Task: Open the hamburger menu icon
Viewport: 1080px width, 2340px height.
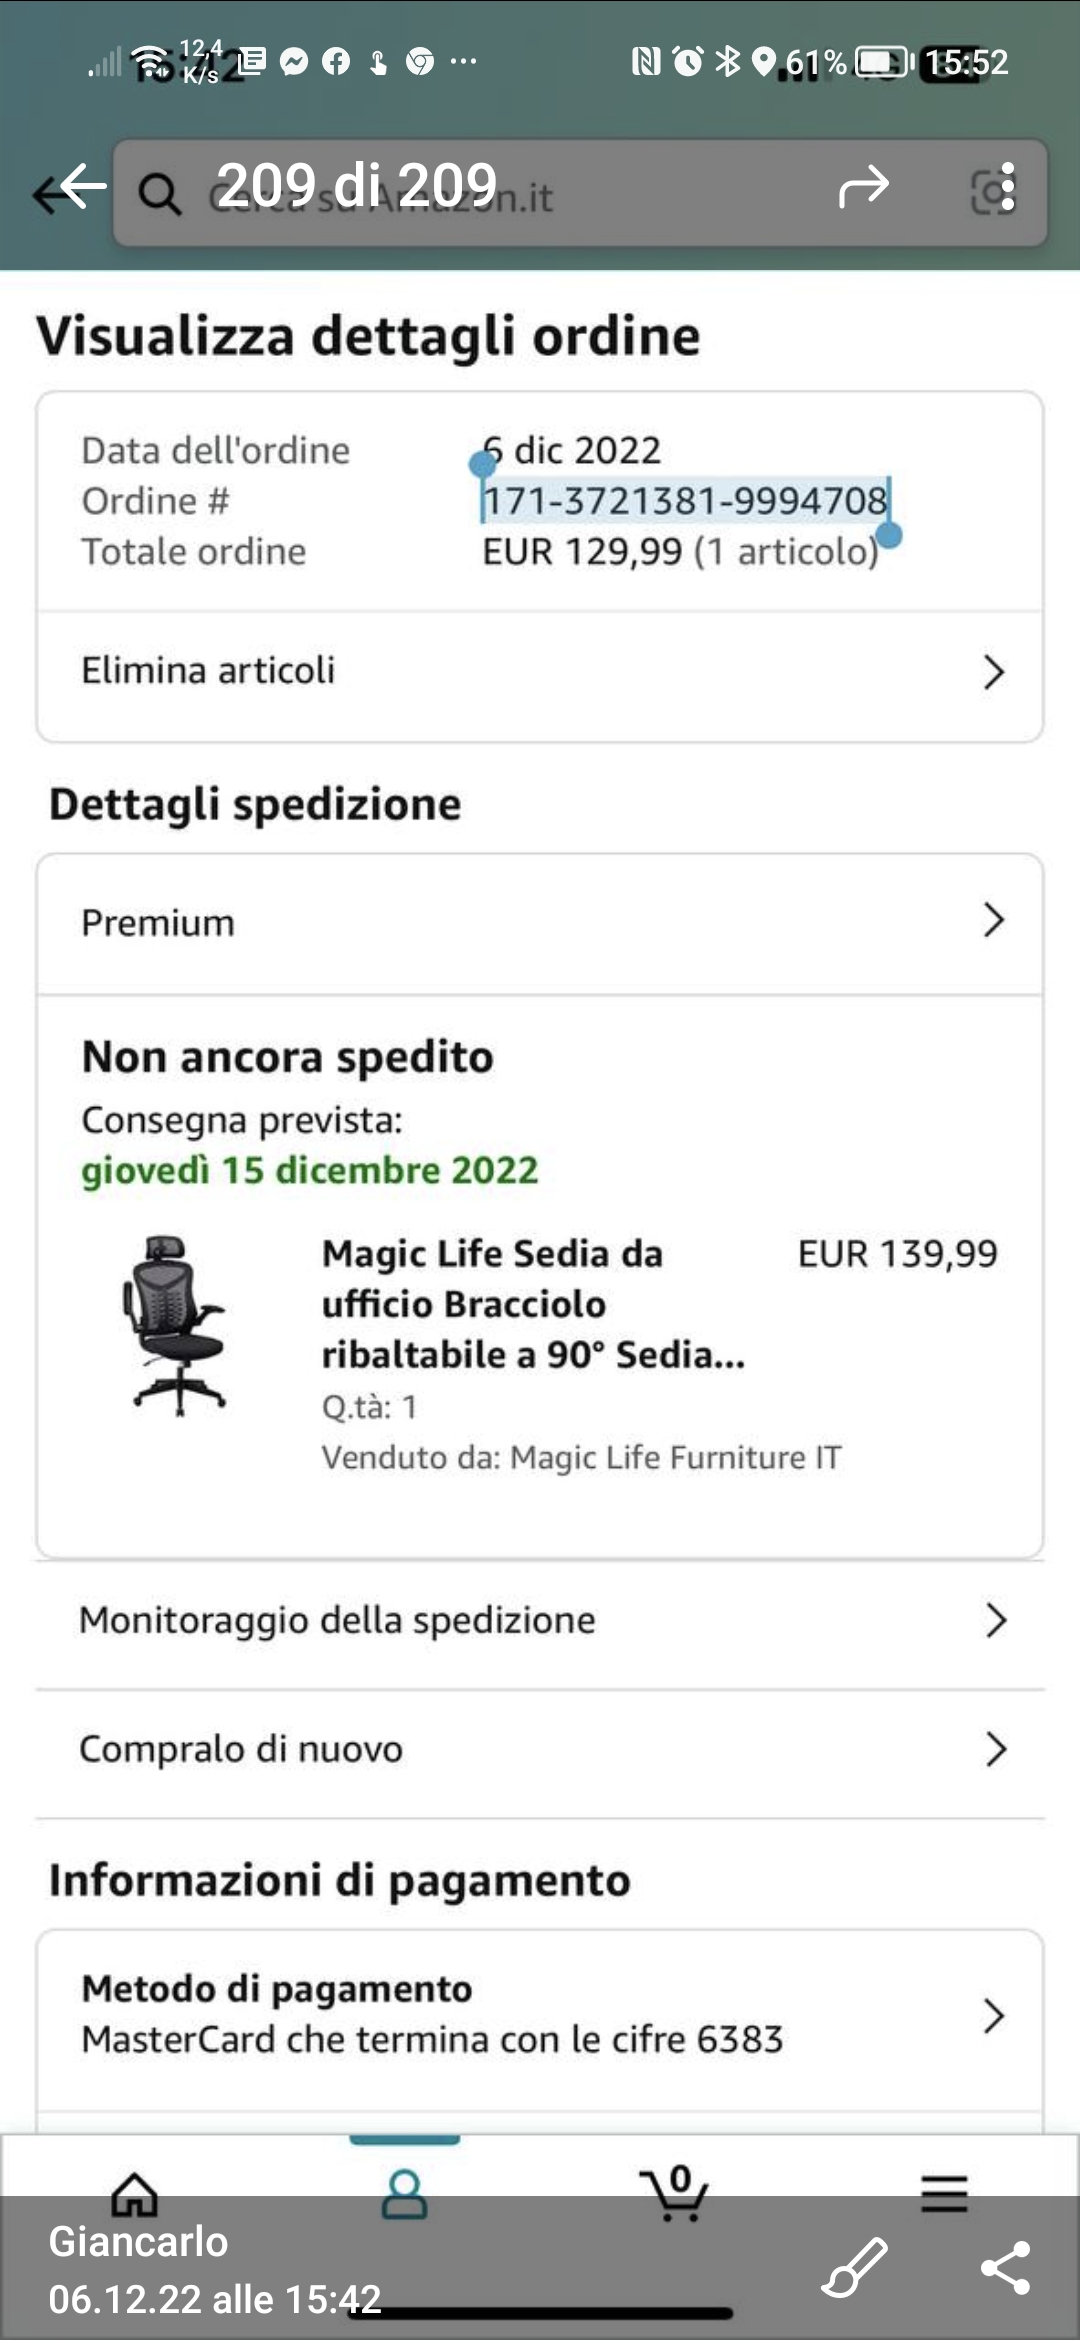Action: pyautogui.click(x=944, y=2193)
